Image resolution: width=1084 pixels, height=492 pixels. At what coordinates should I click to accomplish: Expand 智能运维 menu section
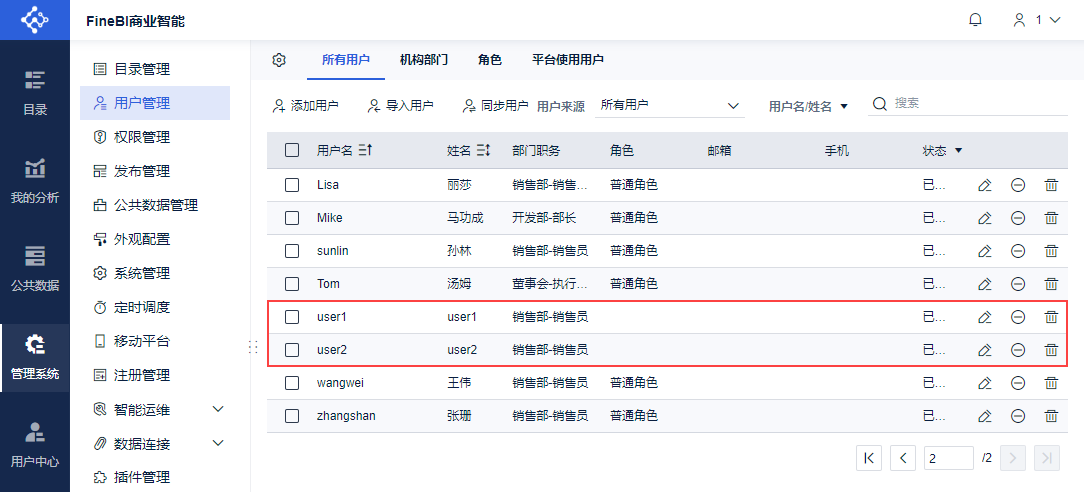[218, 409]
